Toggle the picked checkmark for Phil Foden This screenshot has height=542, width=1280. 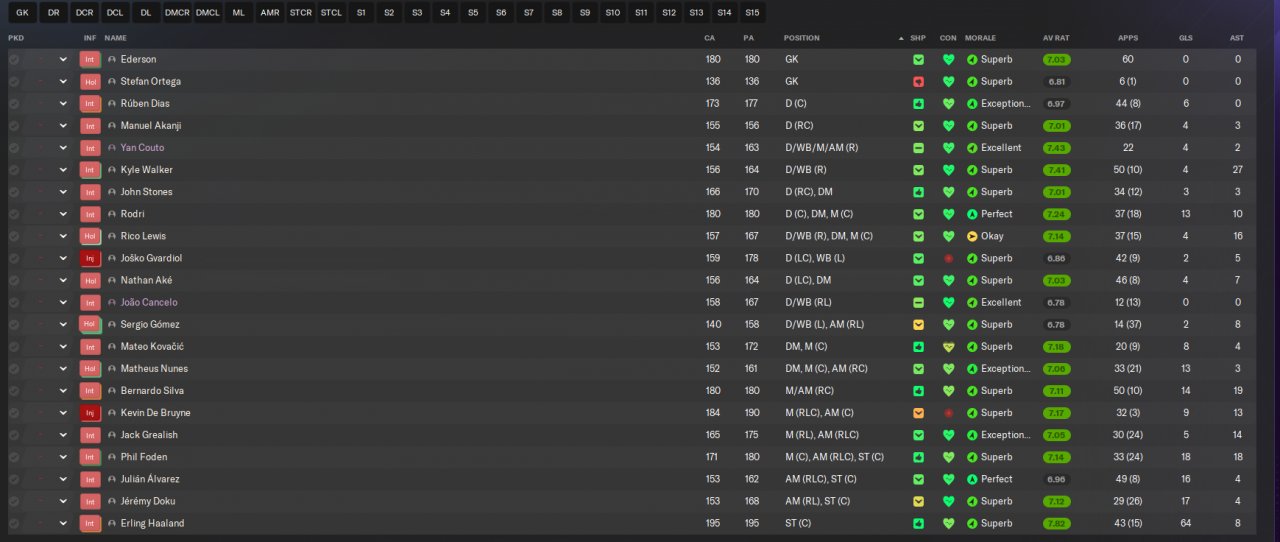tap(14, 457)
